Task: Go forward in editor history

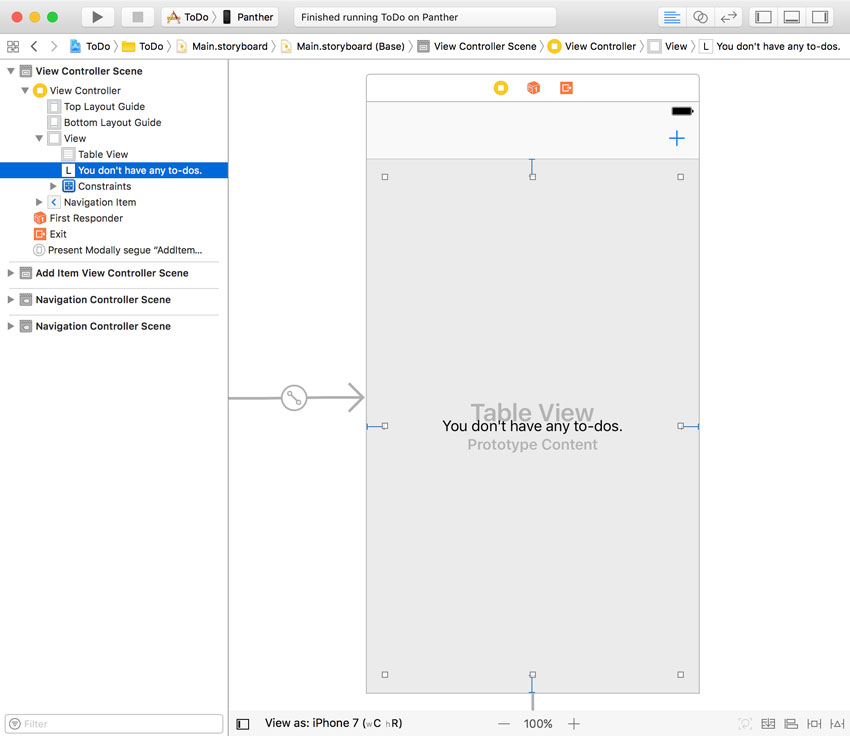Action: pos(54,47)
